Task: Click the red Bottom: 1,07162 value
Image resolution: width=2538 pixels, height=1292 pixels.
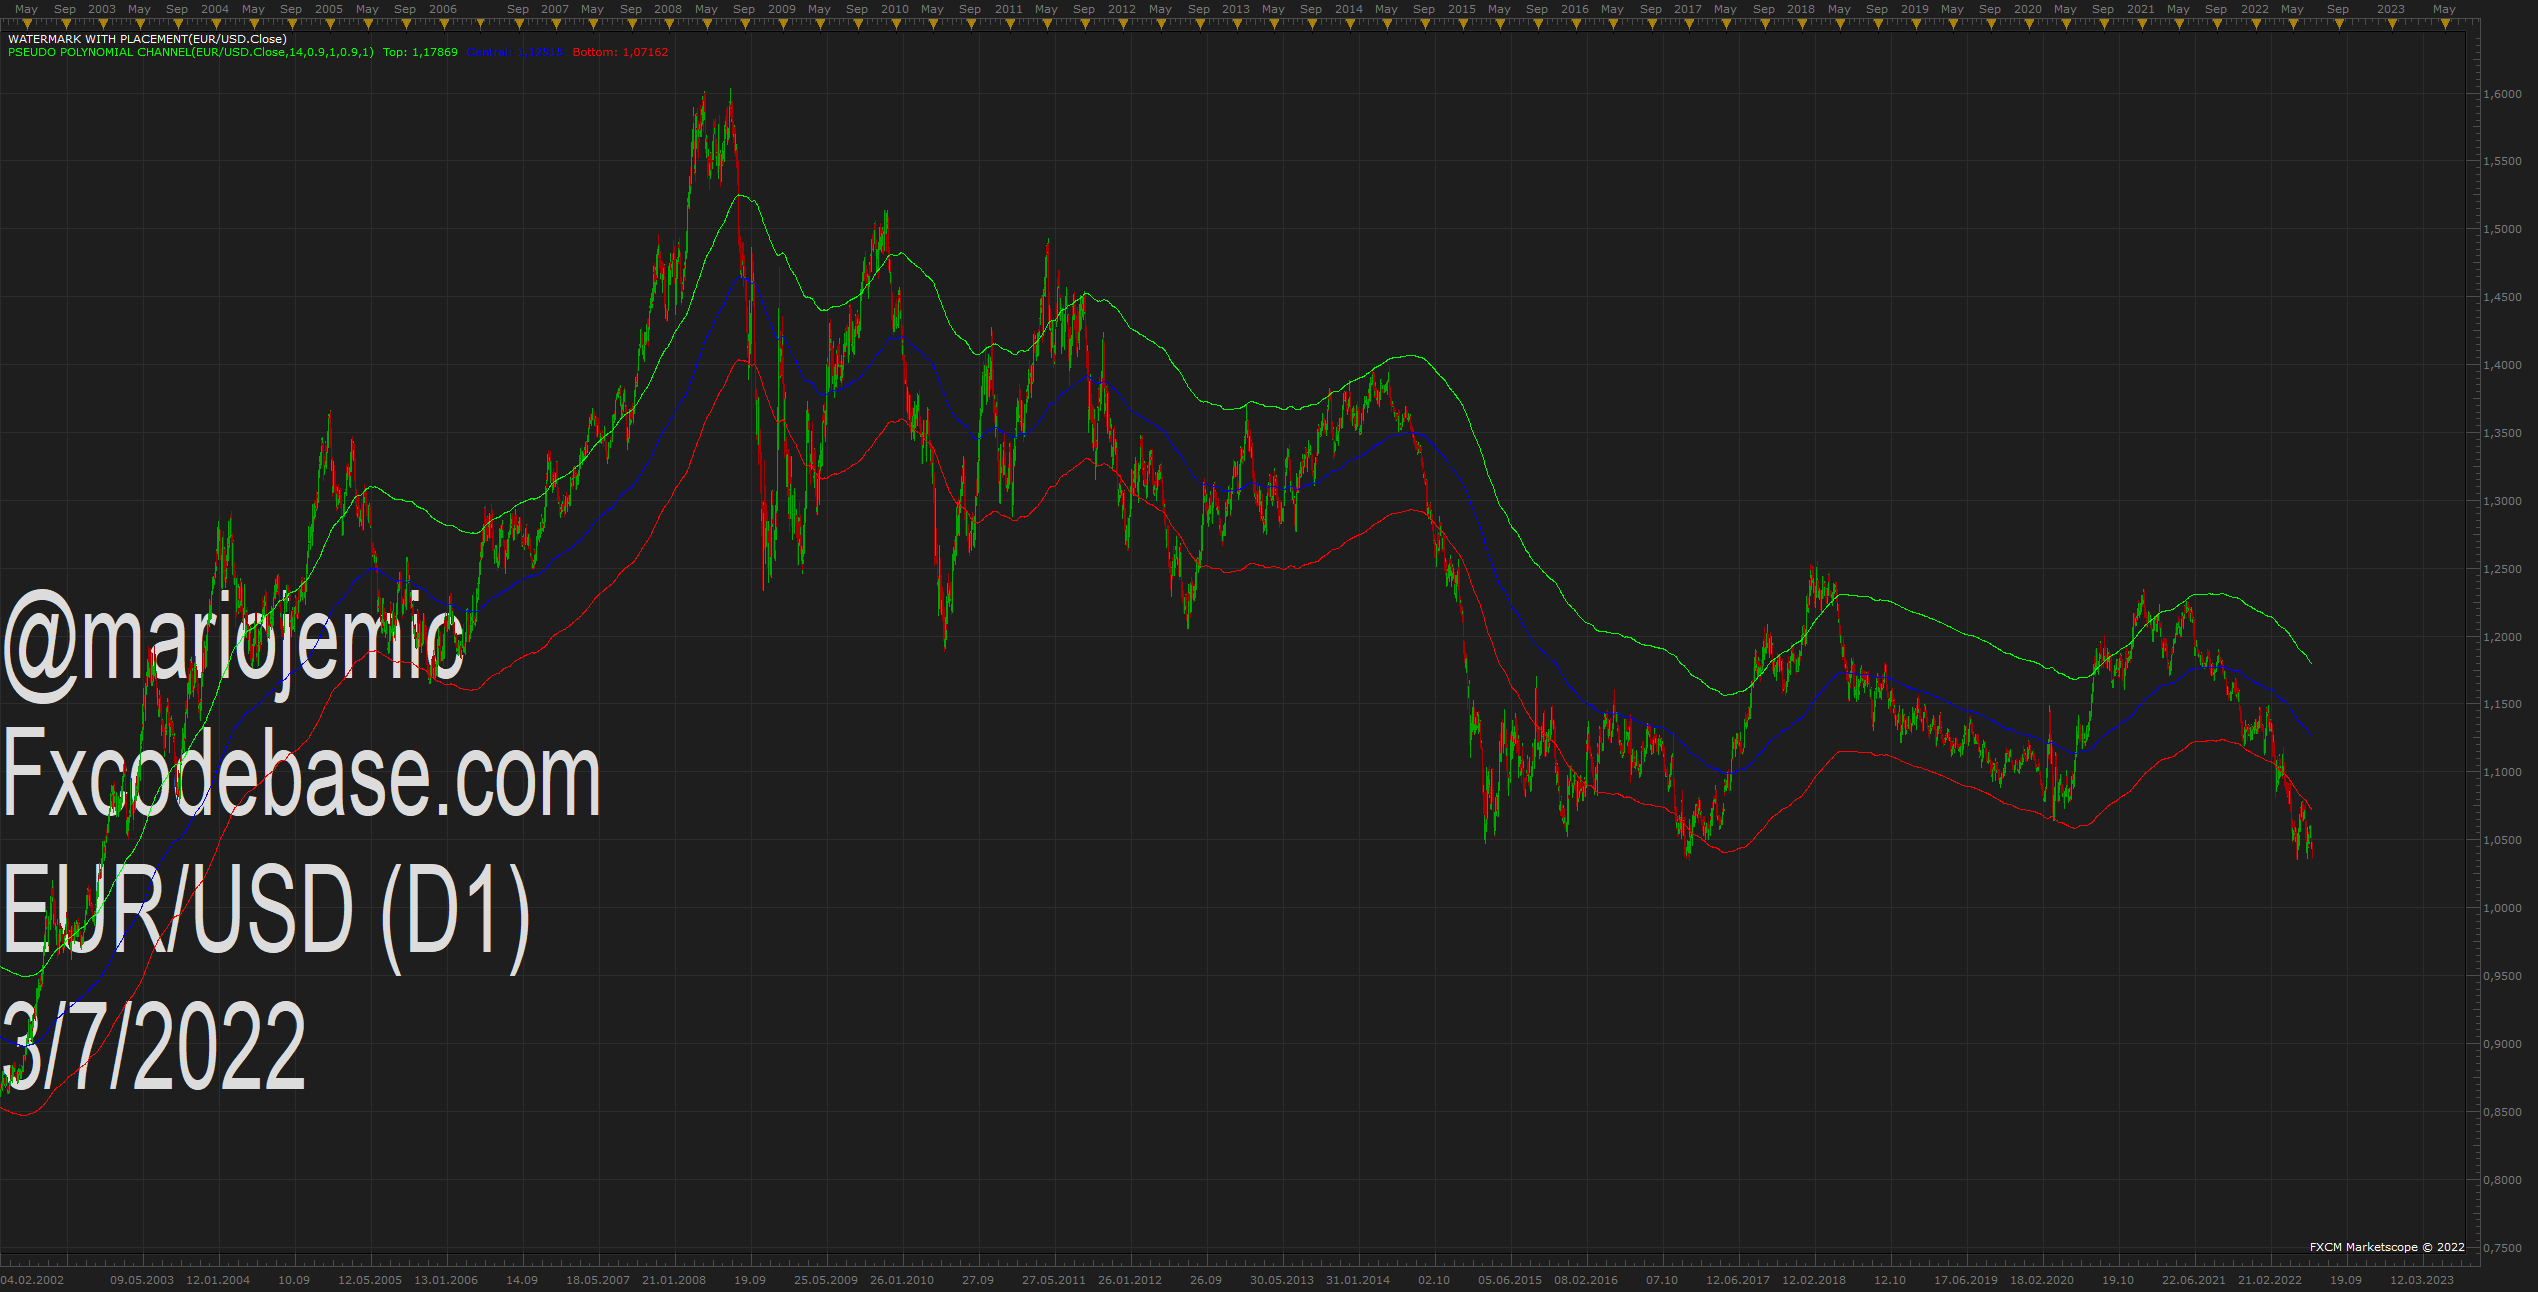Action: pyautogui.click(x=620, y=52)
